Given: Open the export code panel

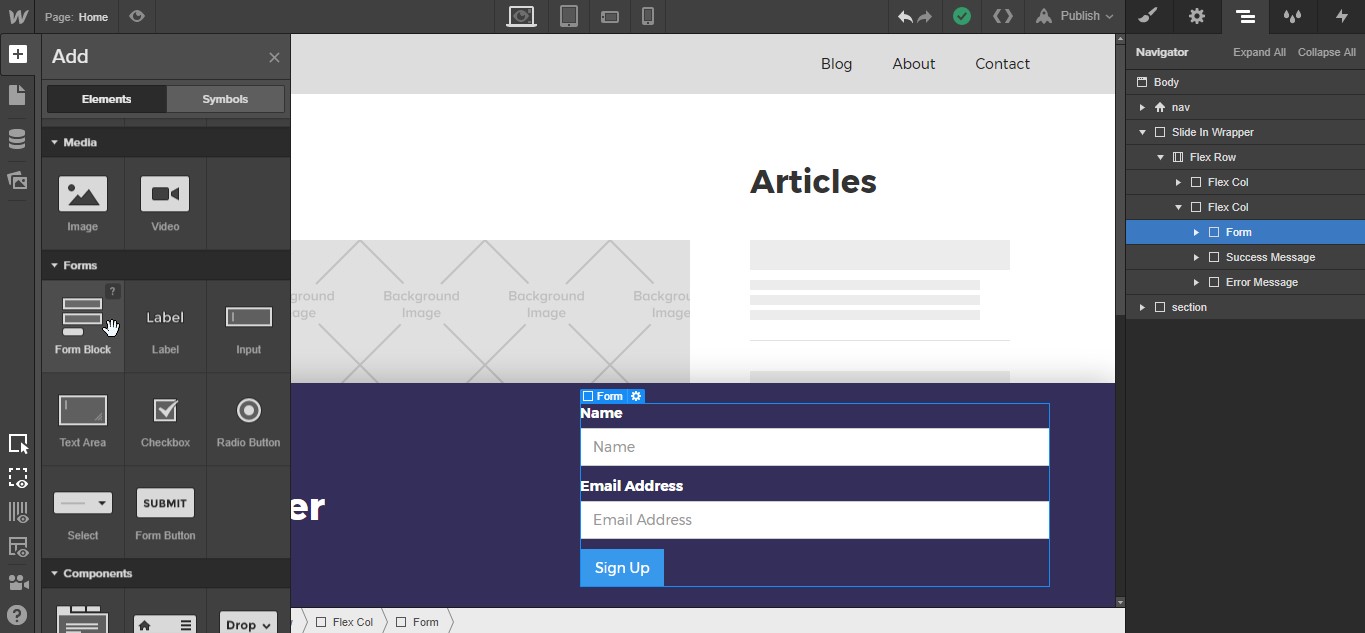Looking at the screenshot, I should click(x=1003, y=16).
